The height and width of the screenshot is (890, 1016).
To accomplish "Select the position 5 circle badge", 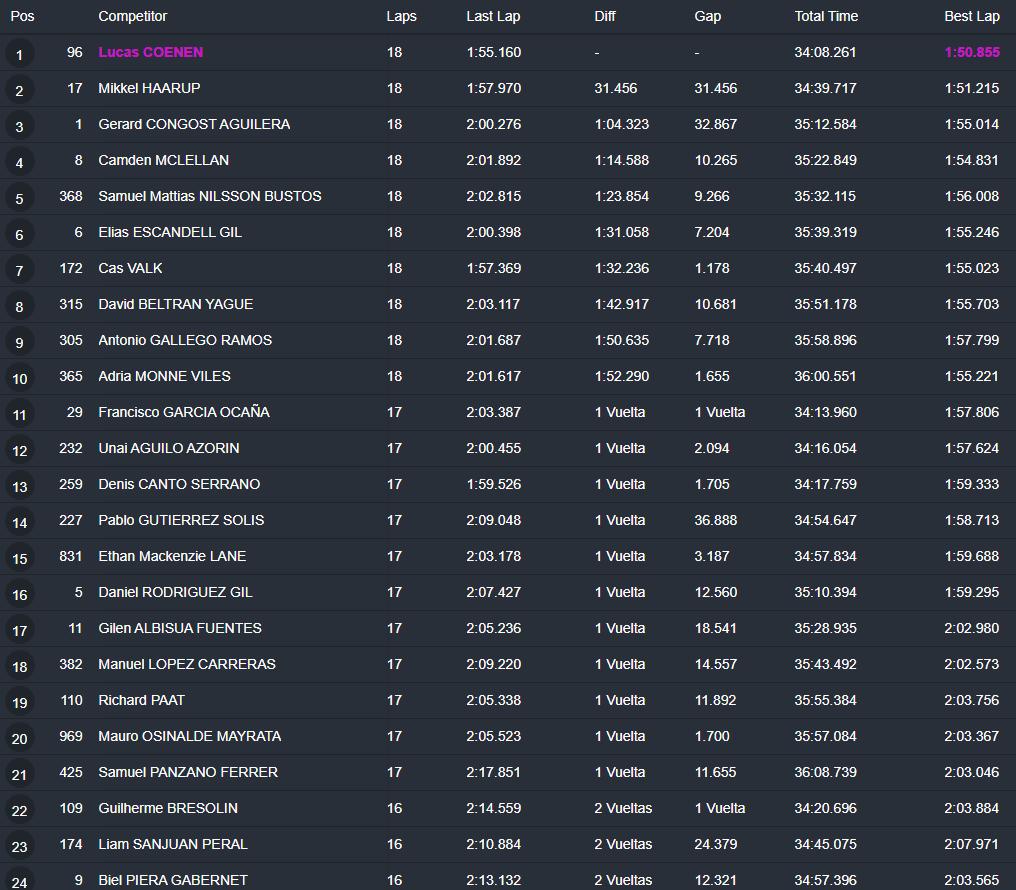I will click(x=19, y=198).
